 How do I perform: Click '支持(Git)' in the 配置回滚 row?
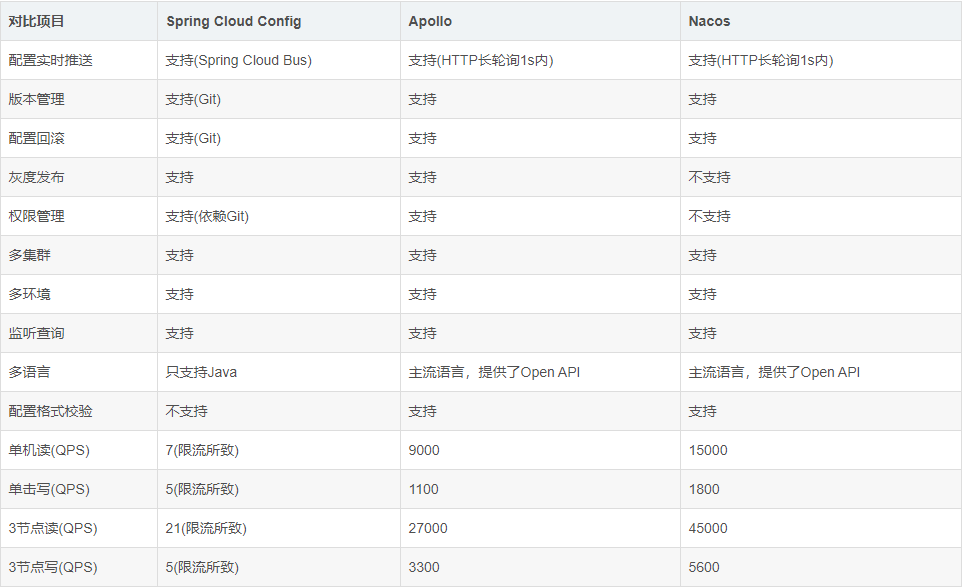(193, 138)
